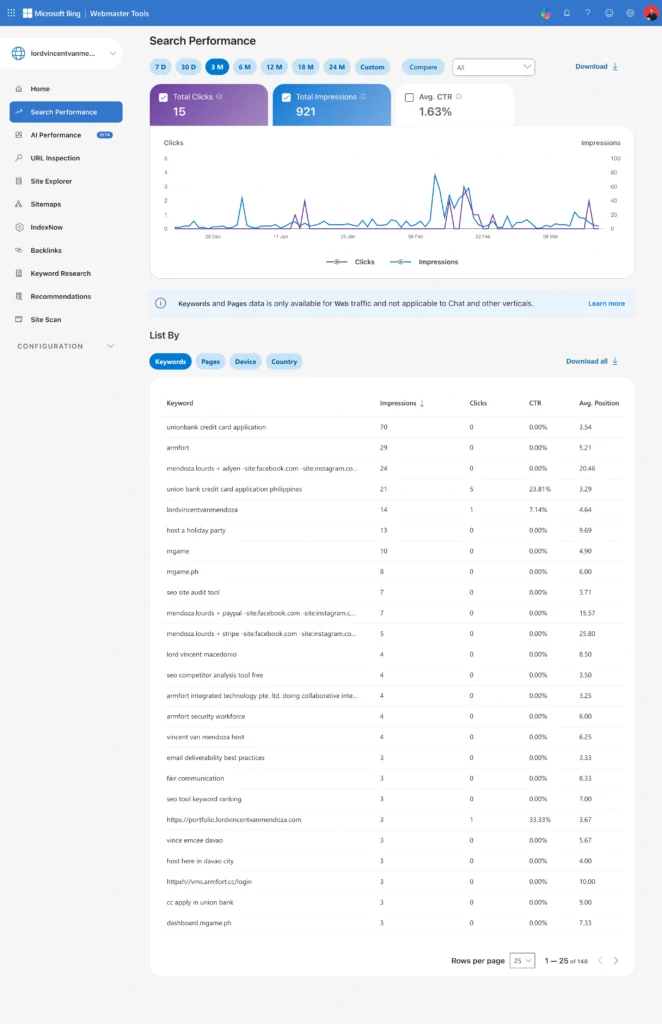This screenshot has height=1024, width=662.
Task: Open settings gear icon in header
Action: tap(630, 13)
